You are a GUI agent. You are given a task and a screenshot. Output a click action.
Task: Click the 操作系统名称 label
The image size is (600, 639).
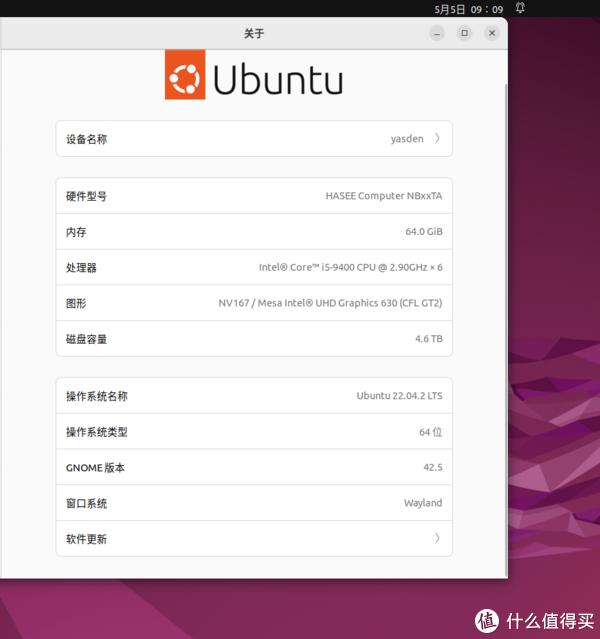(97, 396)
